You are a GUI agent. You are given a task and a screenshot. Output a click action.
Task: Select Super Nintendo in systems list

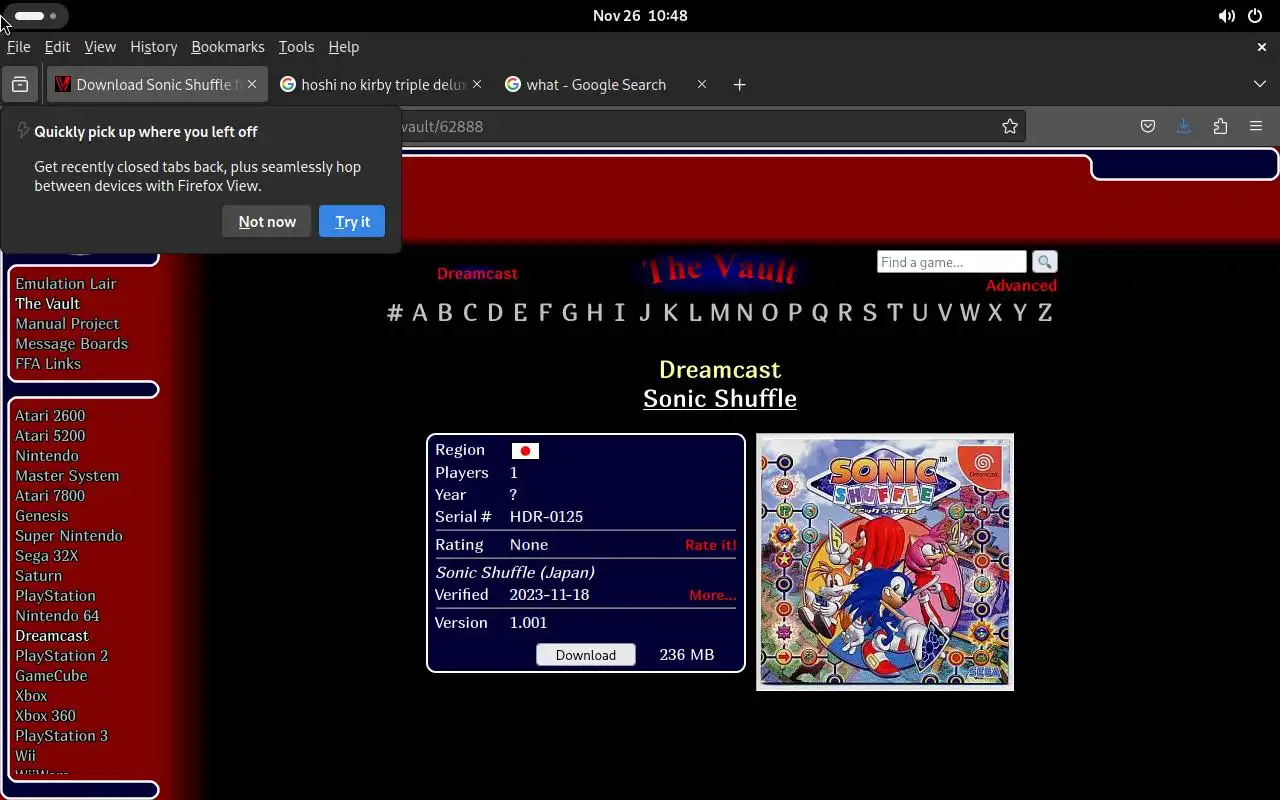click(69, 536)
